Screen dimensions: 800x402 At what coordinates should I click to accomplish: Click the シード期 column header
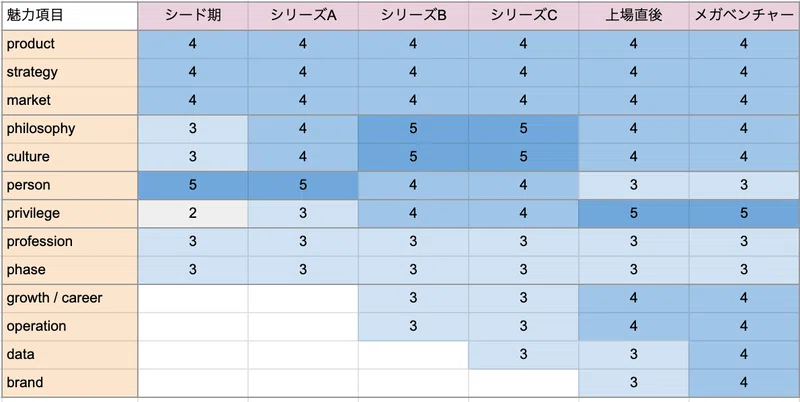pos(193,15)
